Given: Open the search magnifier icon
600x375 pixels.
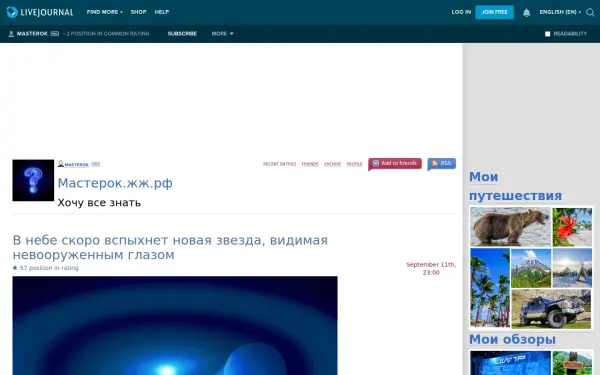Looking at the screenshot, I should (590, 12).
